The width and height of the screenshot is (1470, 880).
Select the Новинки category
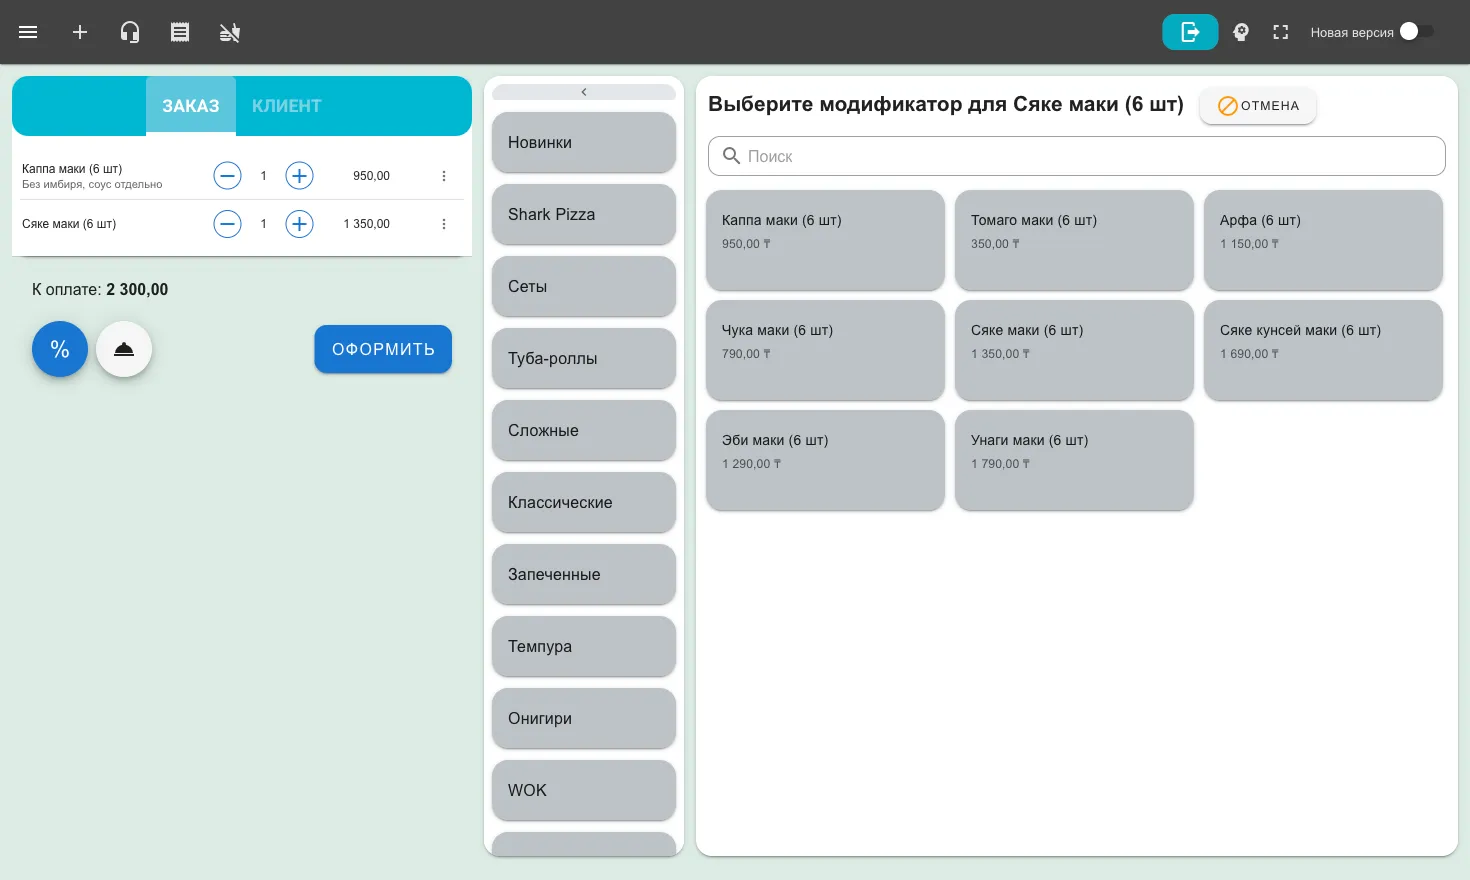[x=584, y=142]
